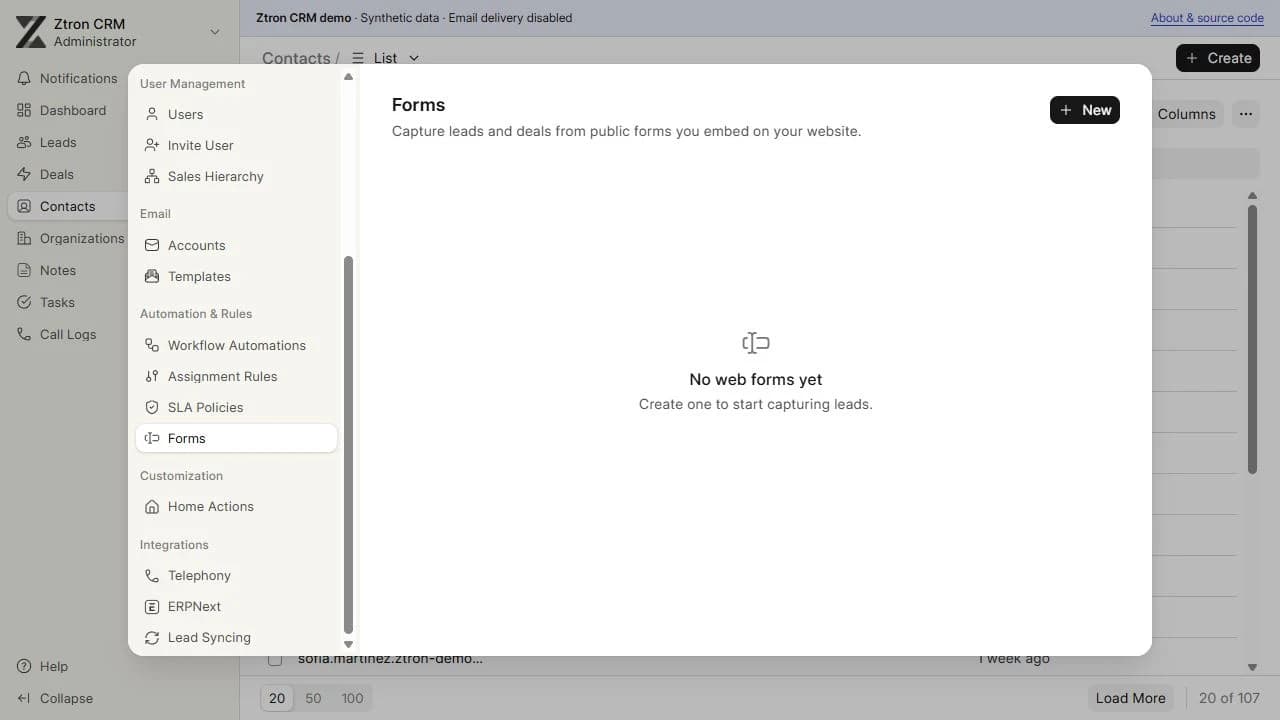This screenshot has height=720, width=1280.
Task: Open the About & source code link
Action: tap(1207, 18)
